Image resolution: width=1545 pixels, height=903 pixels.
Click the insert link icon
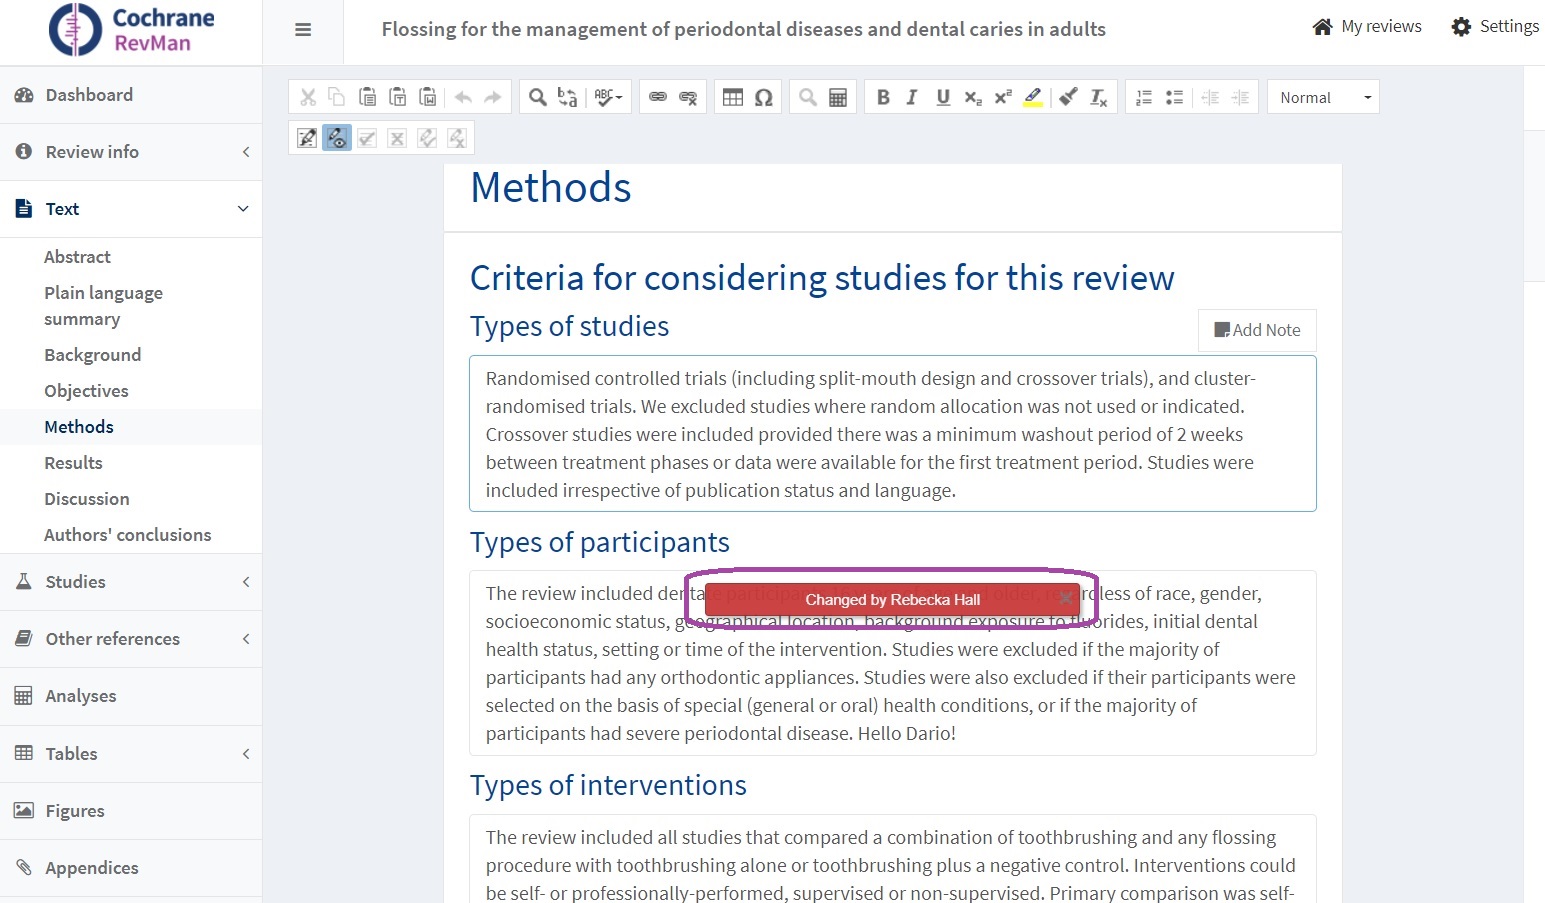658,97
